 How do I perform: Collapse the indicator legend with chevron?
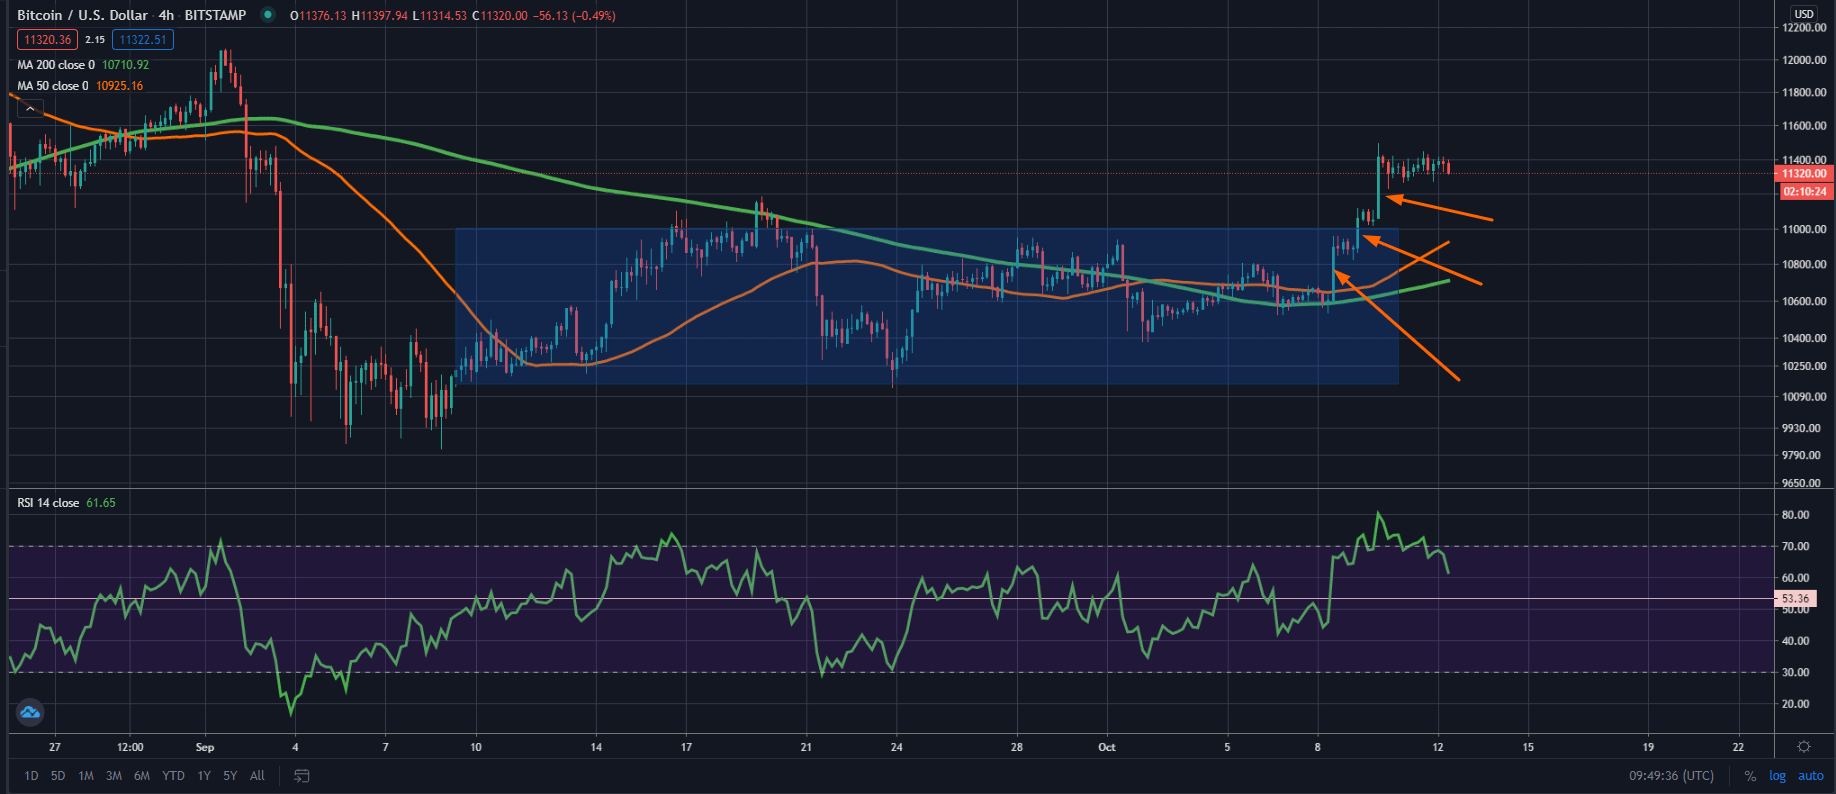[30, 109]
